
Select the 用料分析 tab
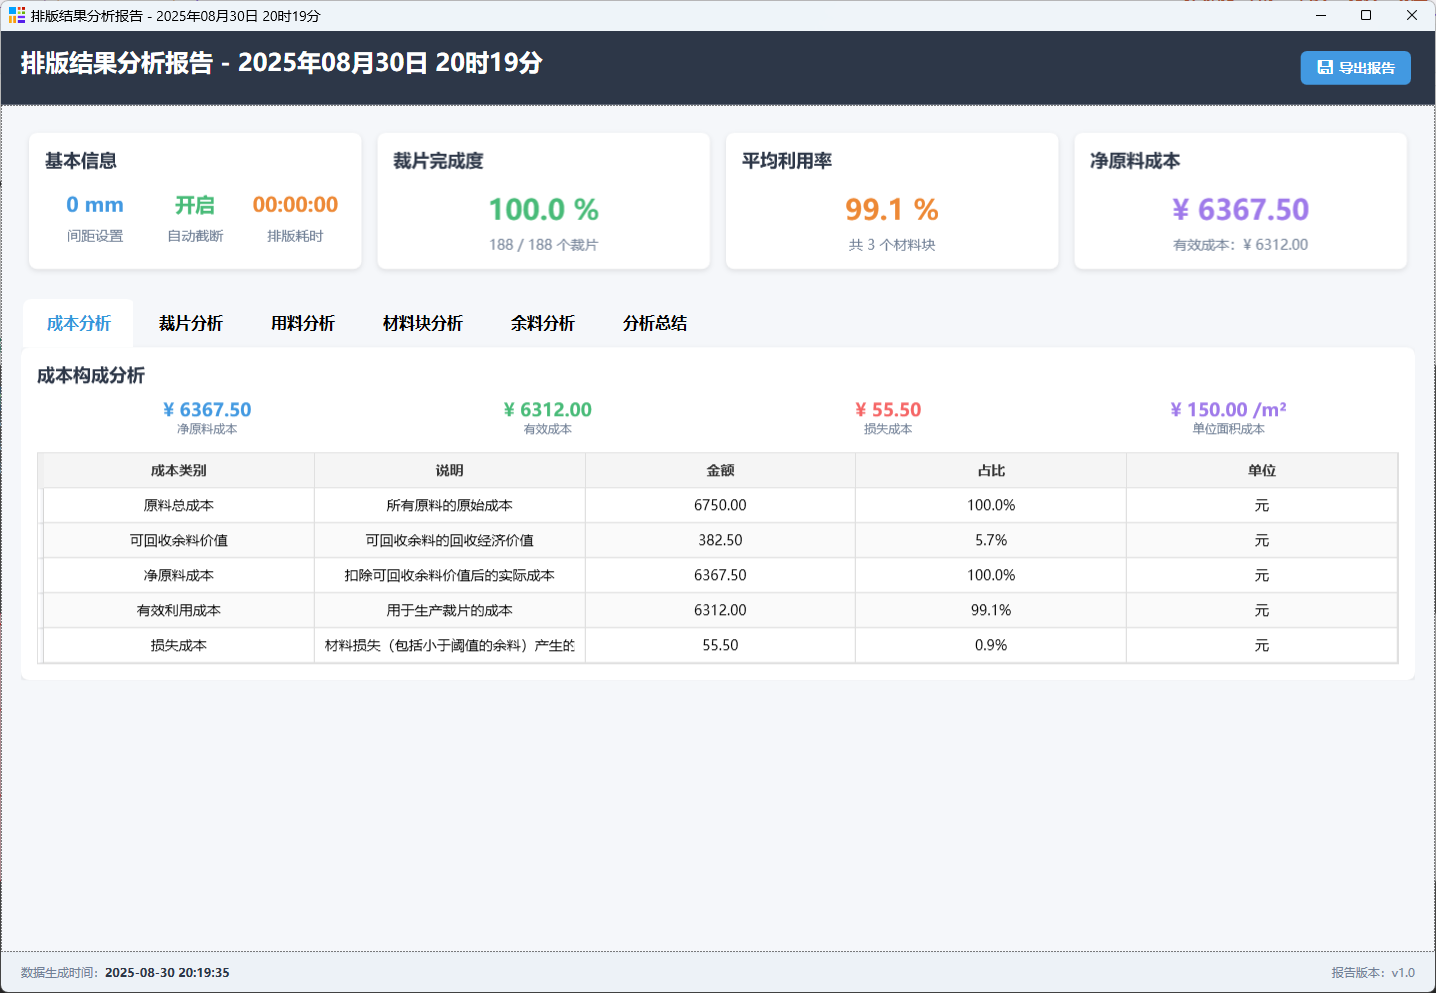pos(303,323)
